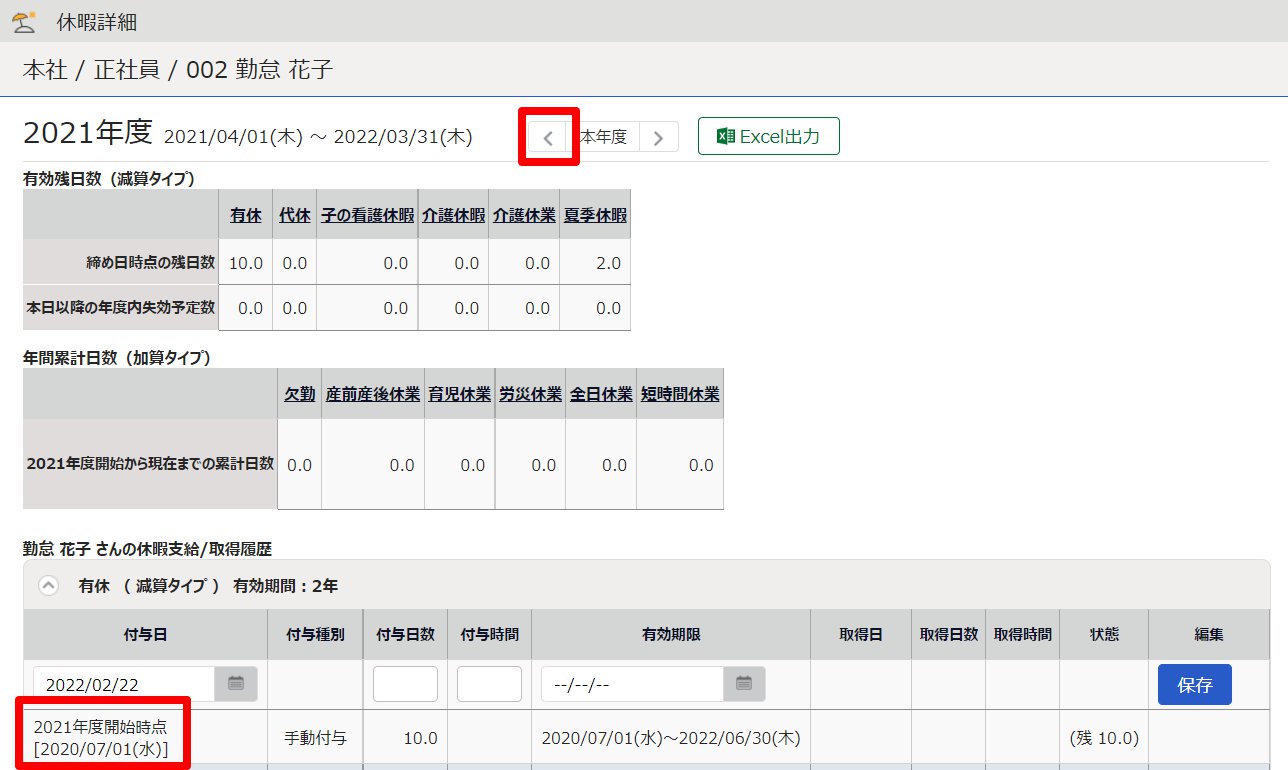Screen dimensions: 1288x770
Task: Go to previous fiscal year arrow
Action: coord(548,138)
